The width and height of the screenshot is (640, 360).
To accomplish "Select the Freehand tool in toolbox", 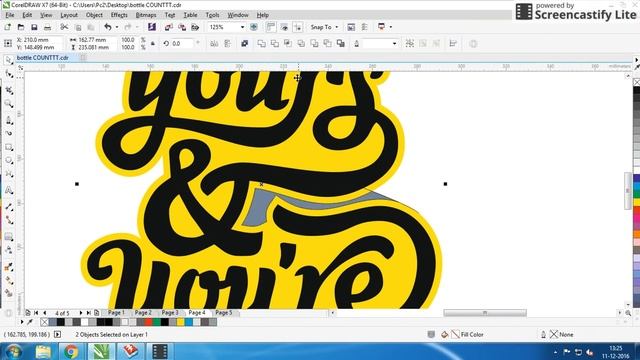I will [9, 120].
